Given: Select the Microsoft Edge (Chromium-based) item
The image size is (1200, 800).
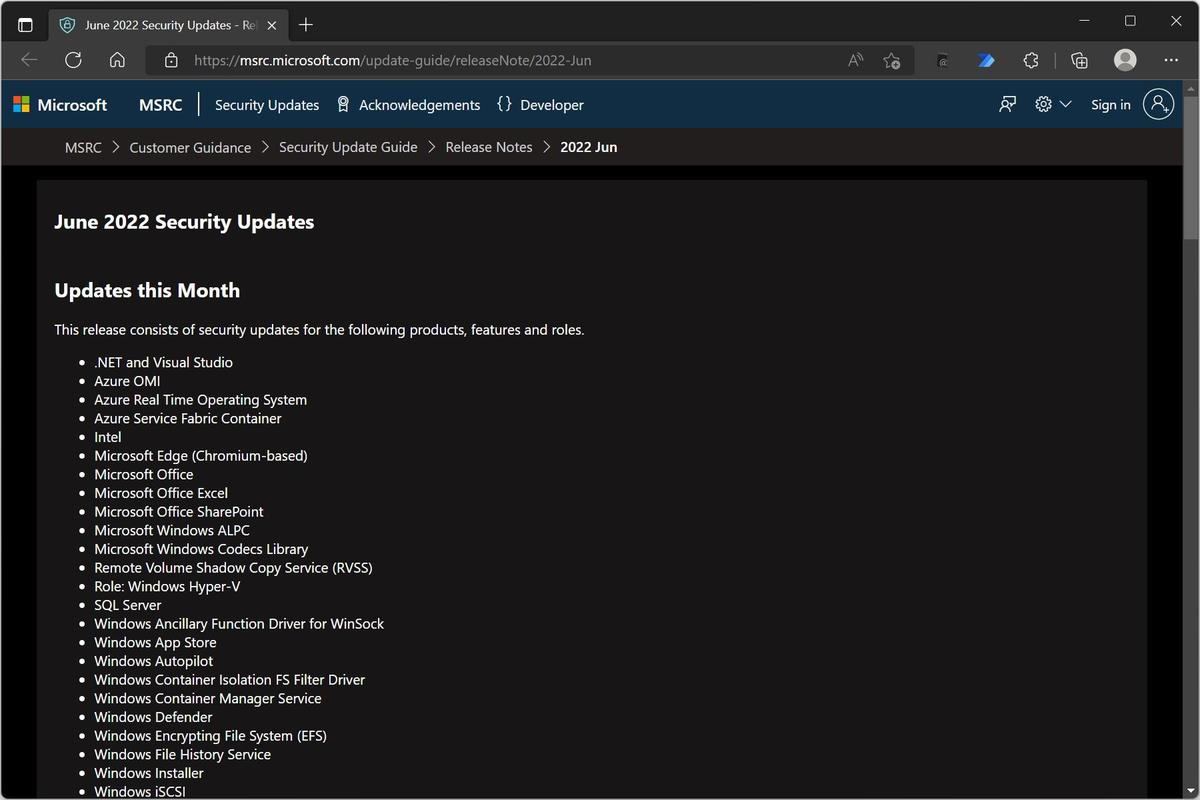Looking at the screenshot, I should point(201,456).
